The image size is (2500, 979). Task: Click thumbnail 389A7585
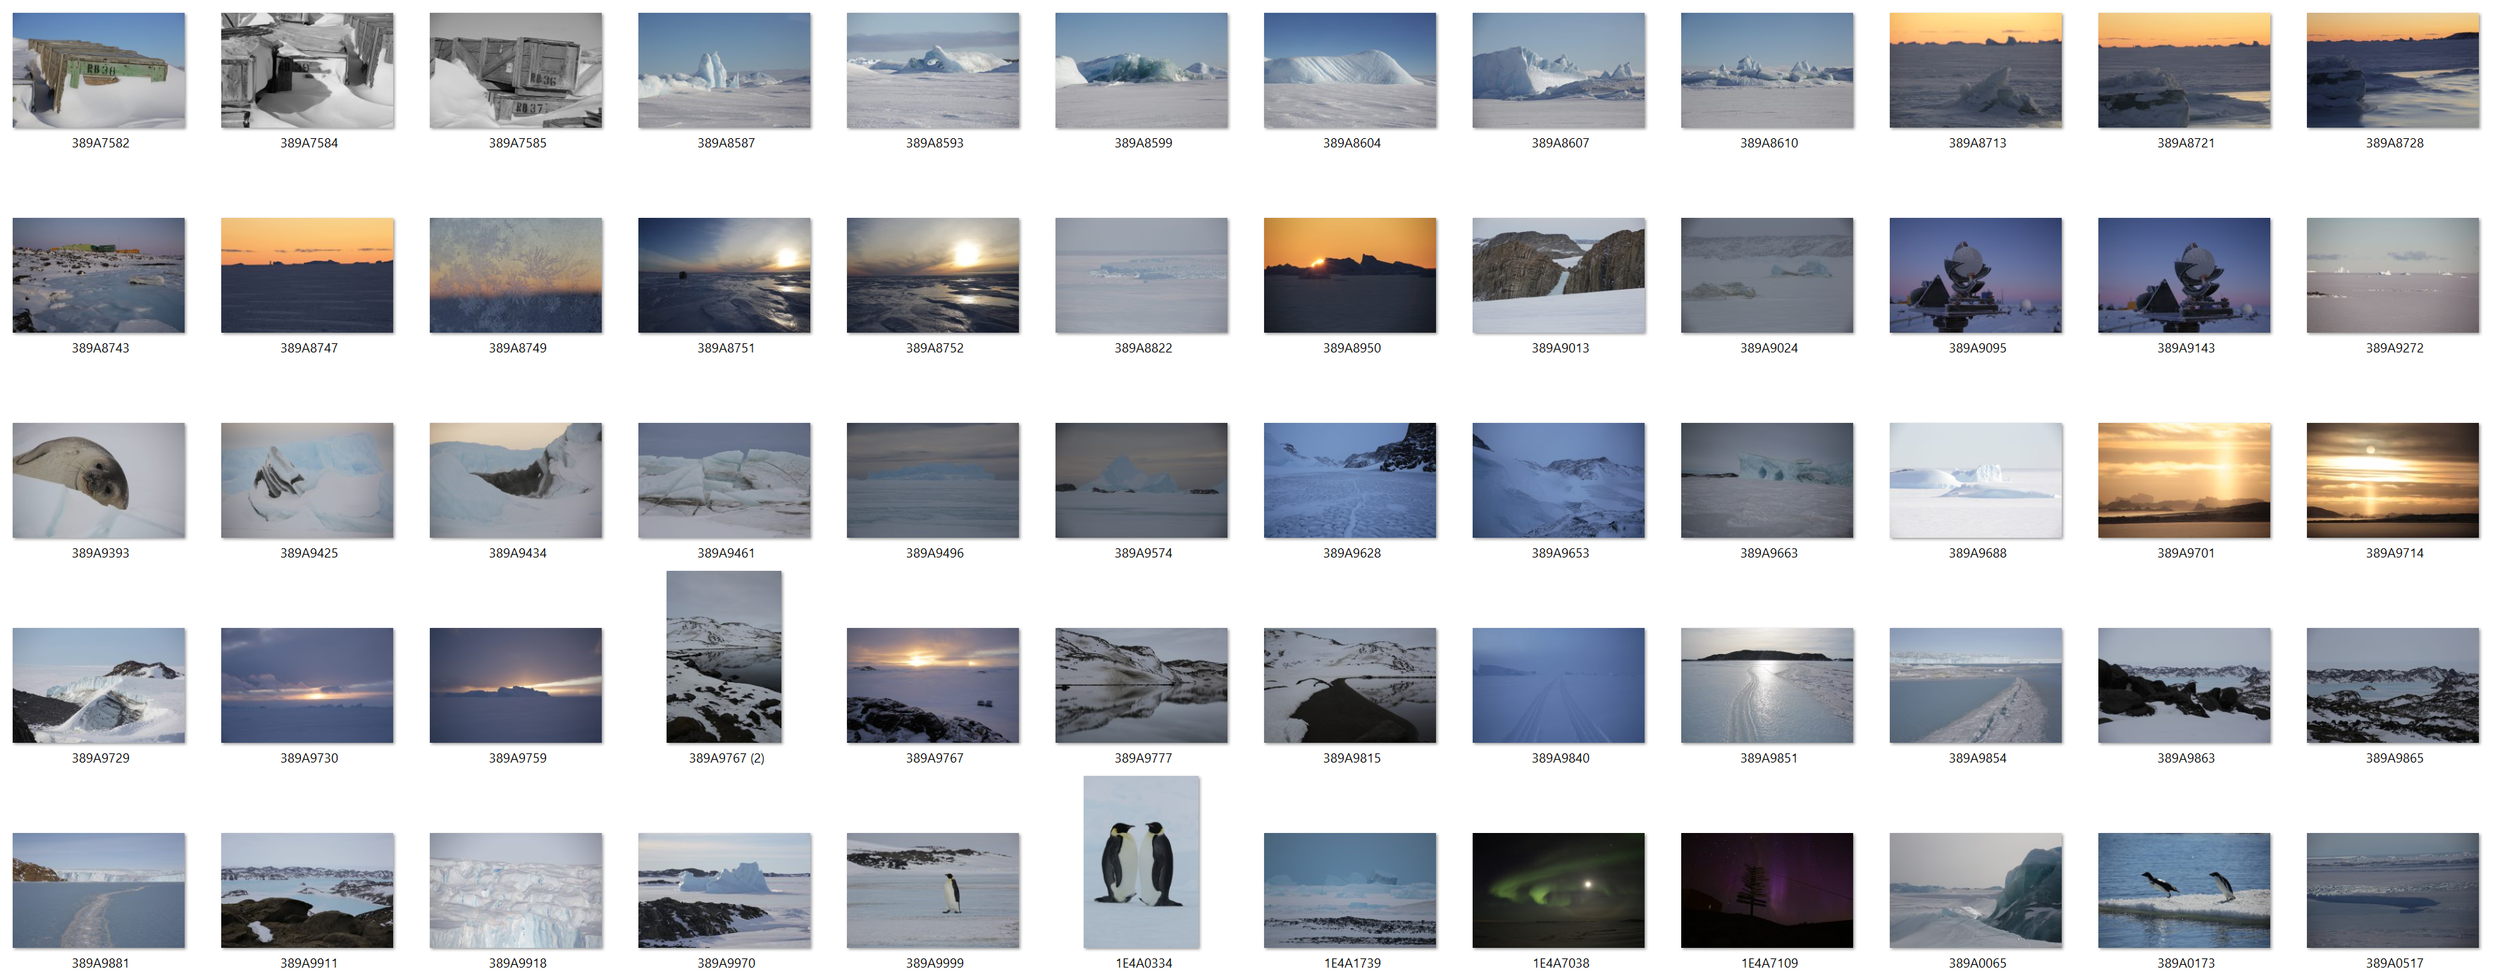[x=516, y=70]
